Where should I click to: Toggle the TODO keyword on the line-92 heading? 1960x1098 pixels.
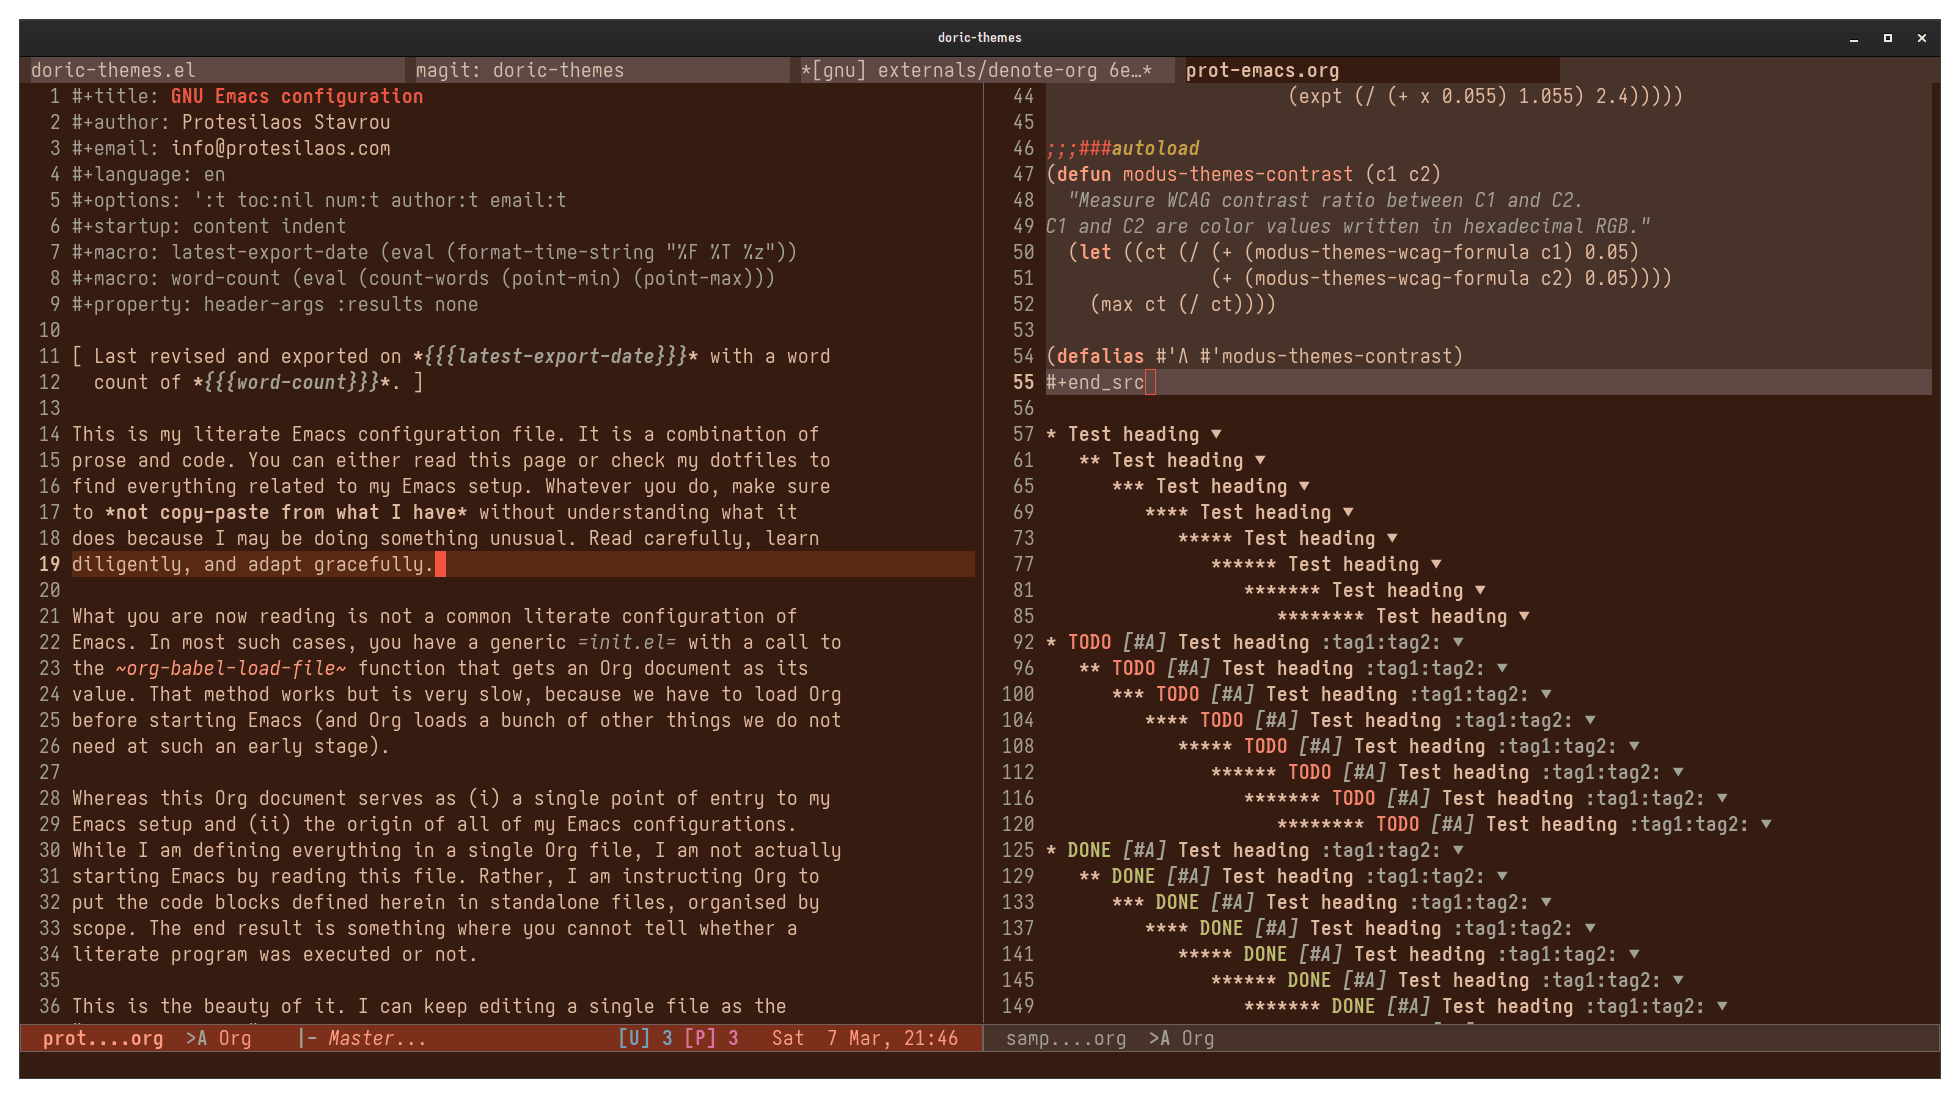pos(1089,642)
